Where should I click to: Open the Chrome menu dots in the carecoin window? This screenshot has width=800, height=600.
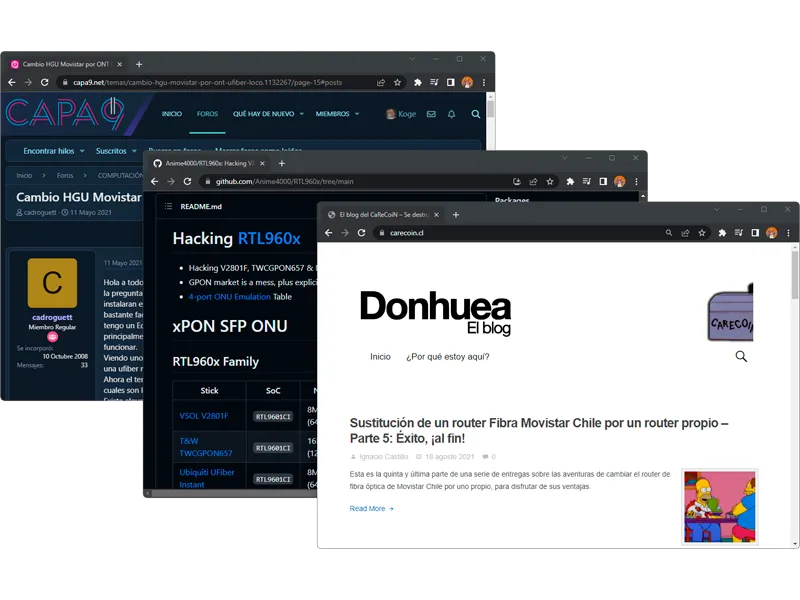click(x=788, y=233)
